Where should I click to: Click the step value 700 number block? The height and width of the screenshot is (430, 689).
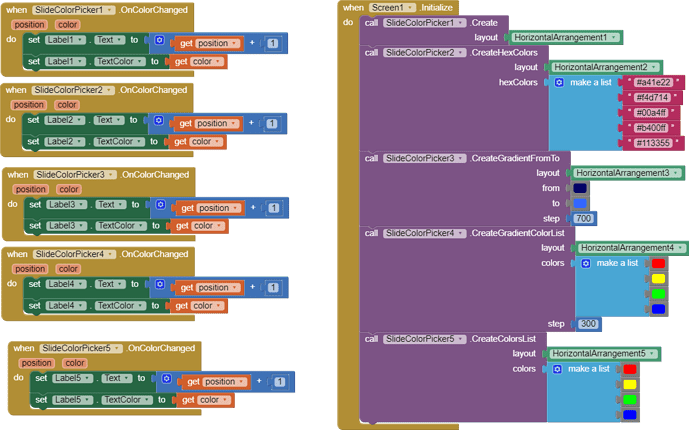point(584,218)
